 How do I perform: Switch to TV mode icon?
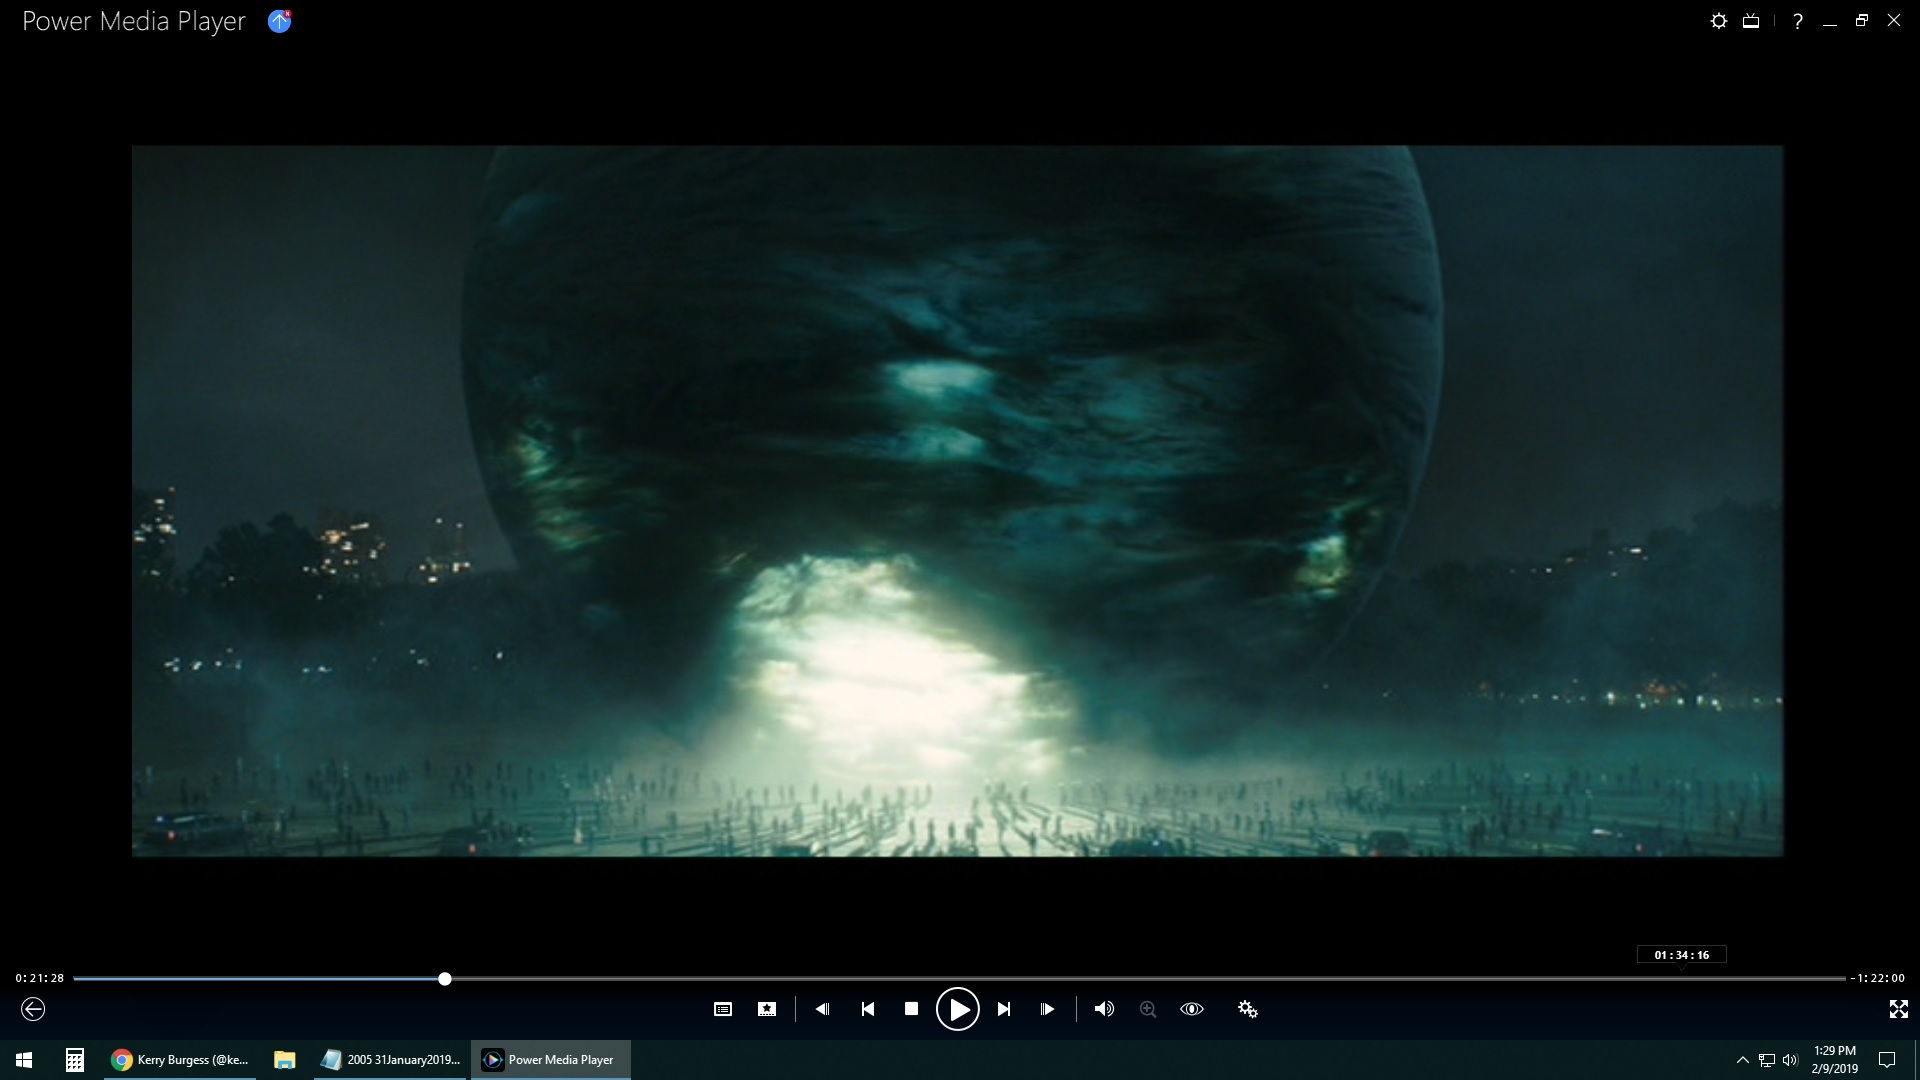(1751, 21)
